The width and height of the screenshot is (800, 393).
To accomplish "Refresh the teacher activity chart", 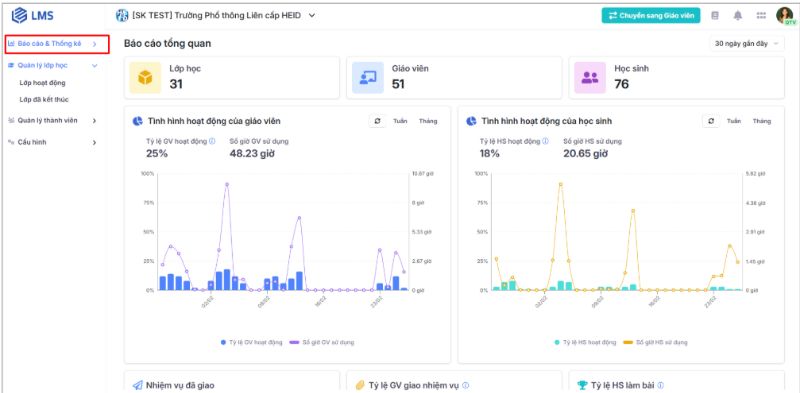I will [377, 121].
